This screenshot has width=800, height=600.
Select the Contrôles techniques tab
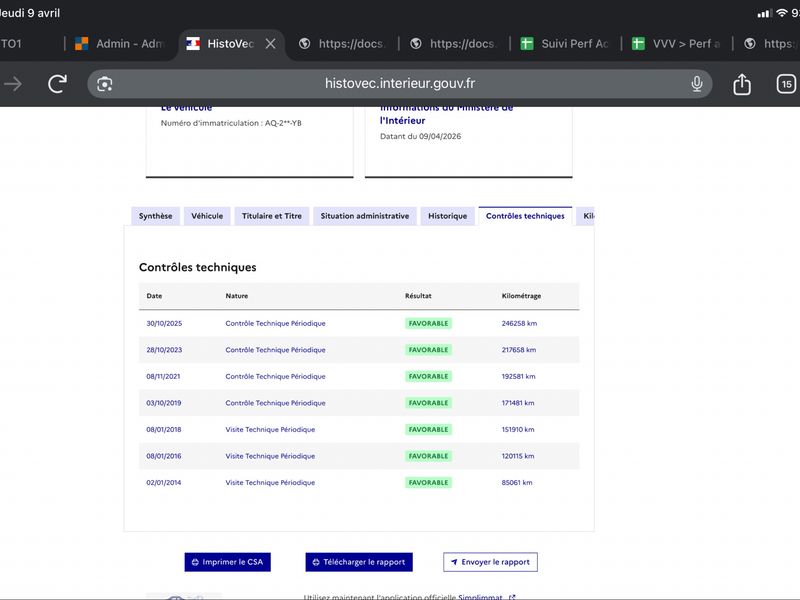[525, 216]
